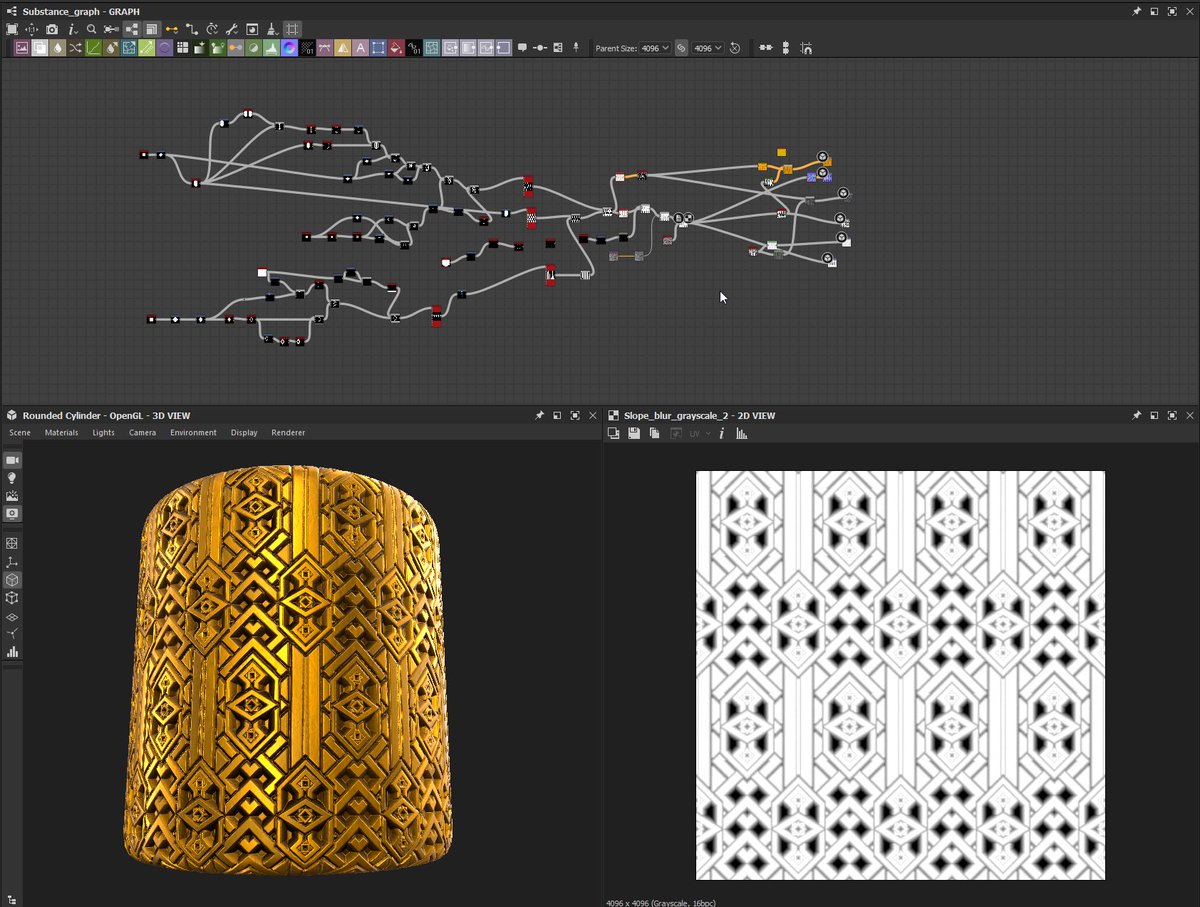The height and width of the screenshot is (907, 1200).
Task: Open the Materials menu in 3D view
Action: pyautogui.click(x=61, y=432)
